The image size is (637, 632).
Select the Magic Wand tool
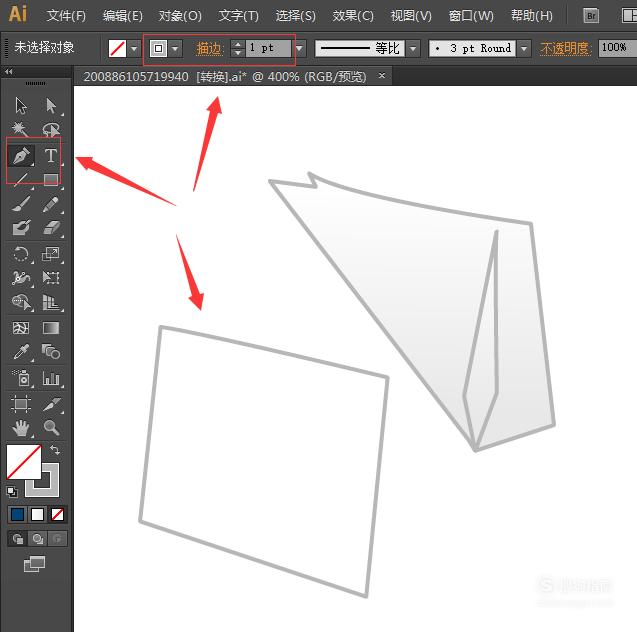point(20,130)
